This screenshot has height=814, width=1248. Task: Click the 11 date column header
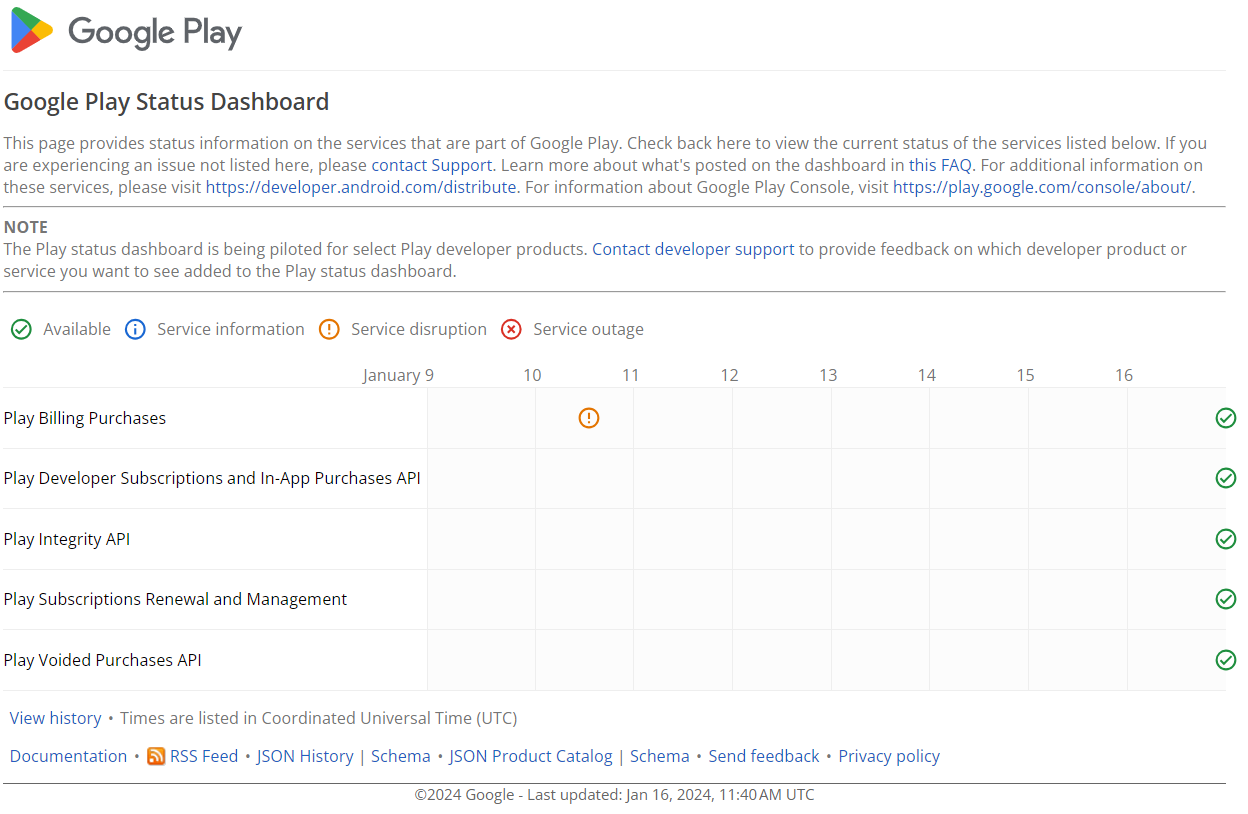coord(630,375)
